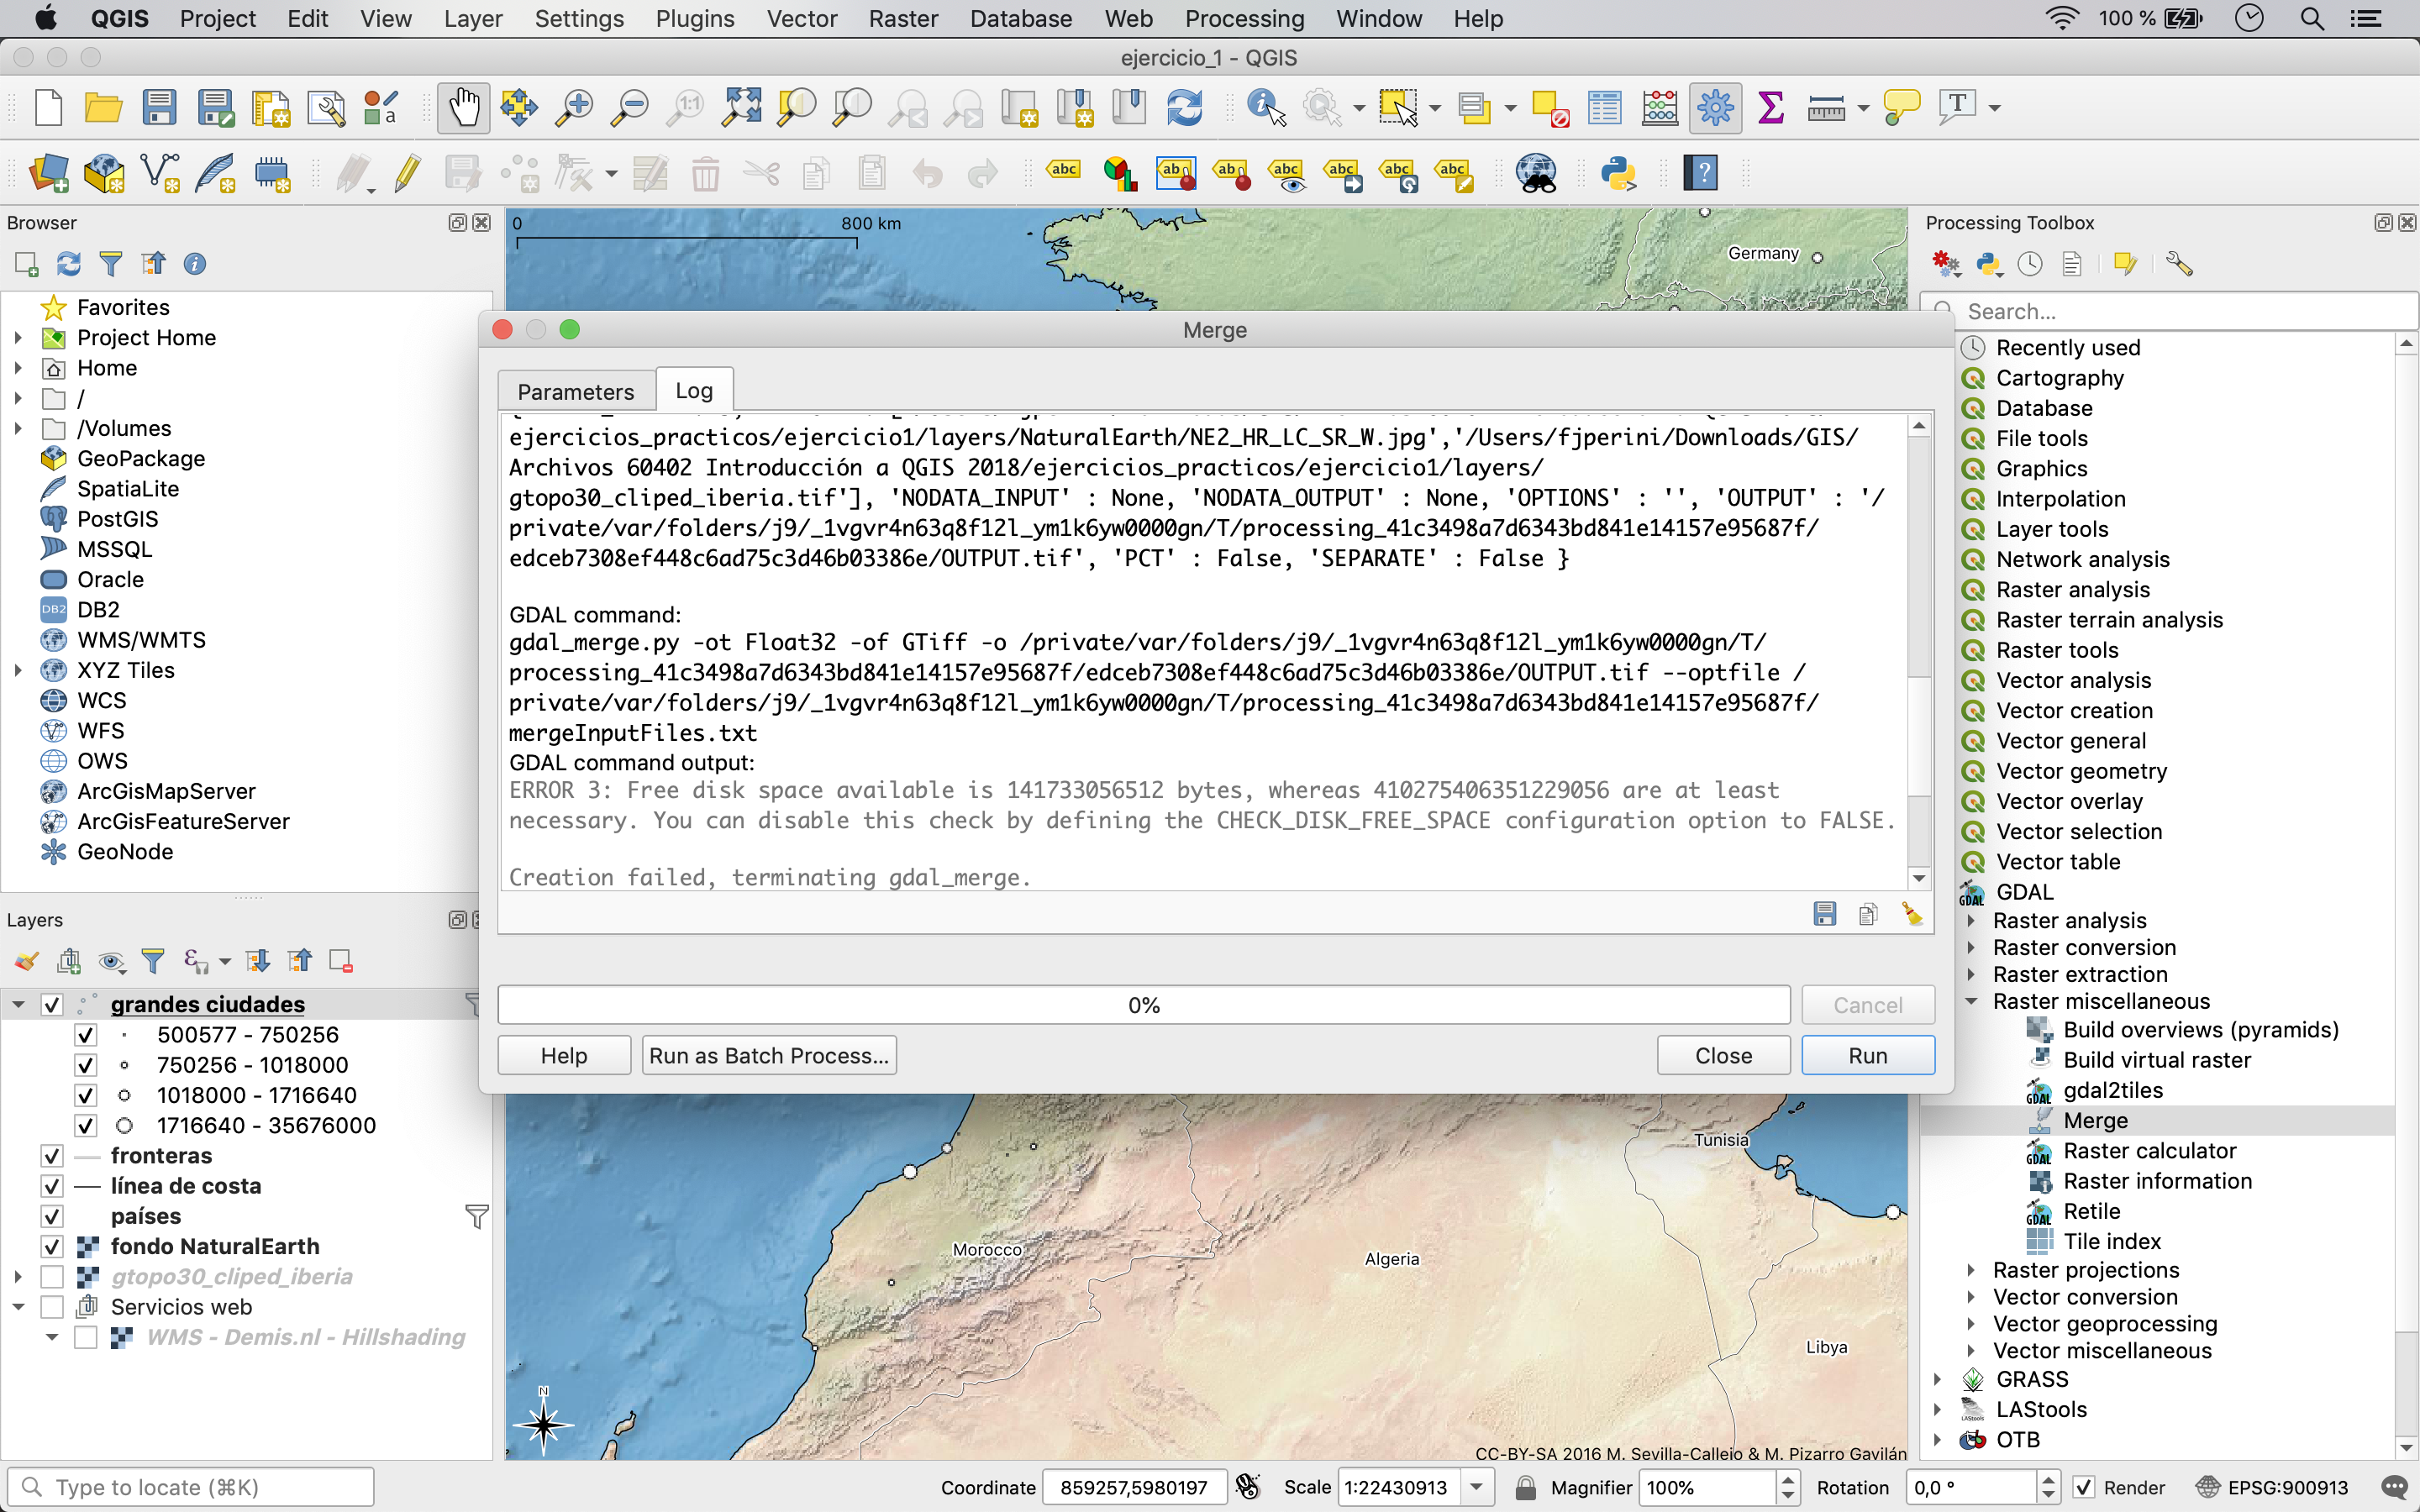
Task: Select Build virtual raster algorithm
Action: (2157, 1060)
